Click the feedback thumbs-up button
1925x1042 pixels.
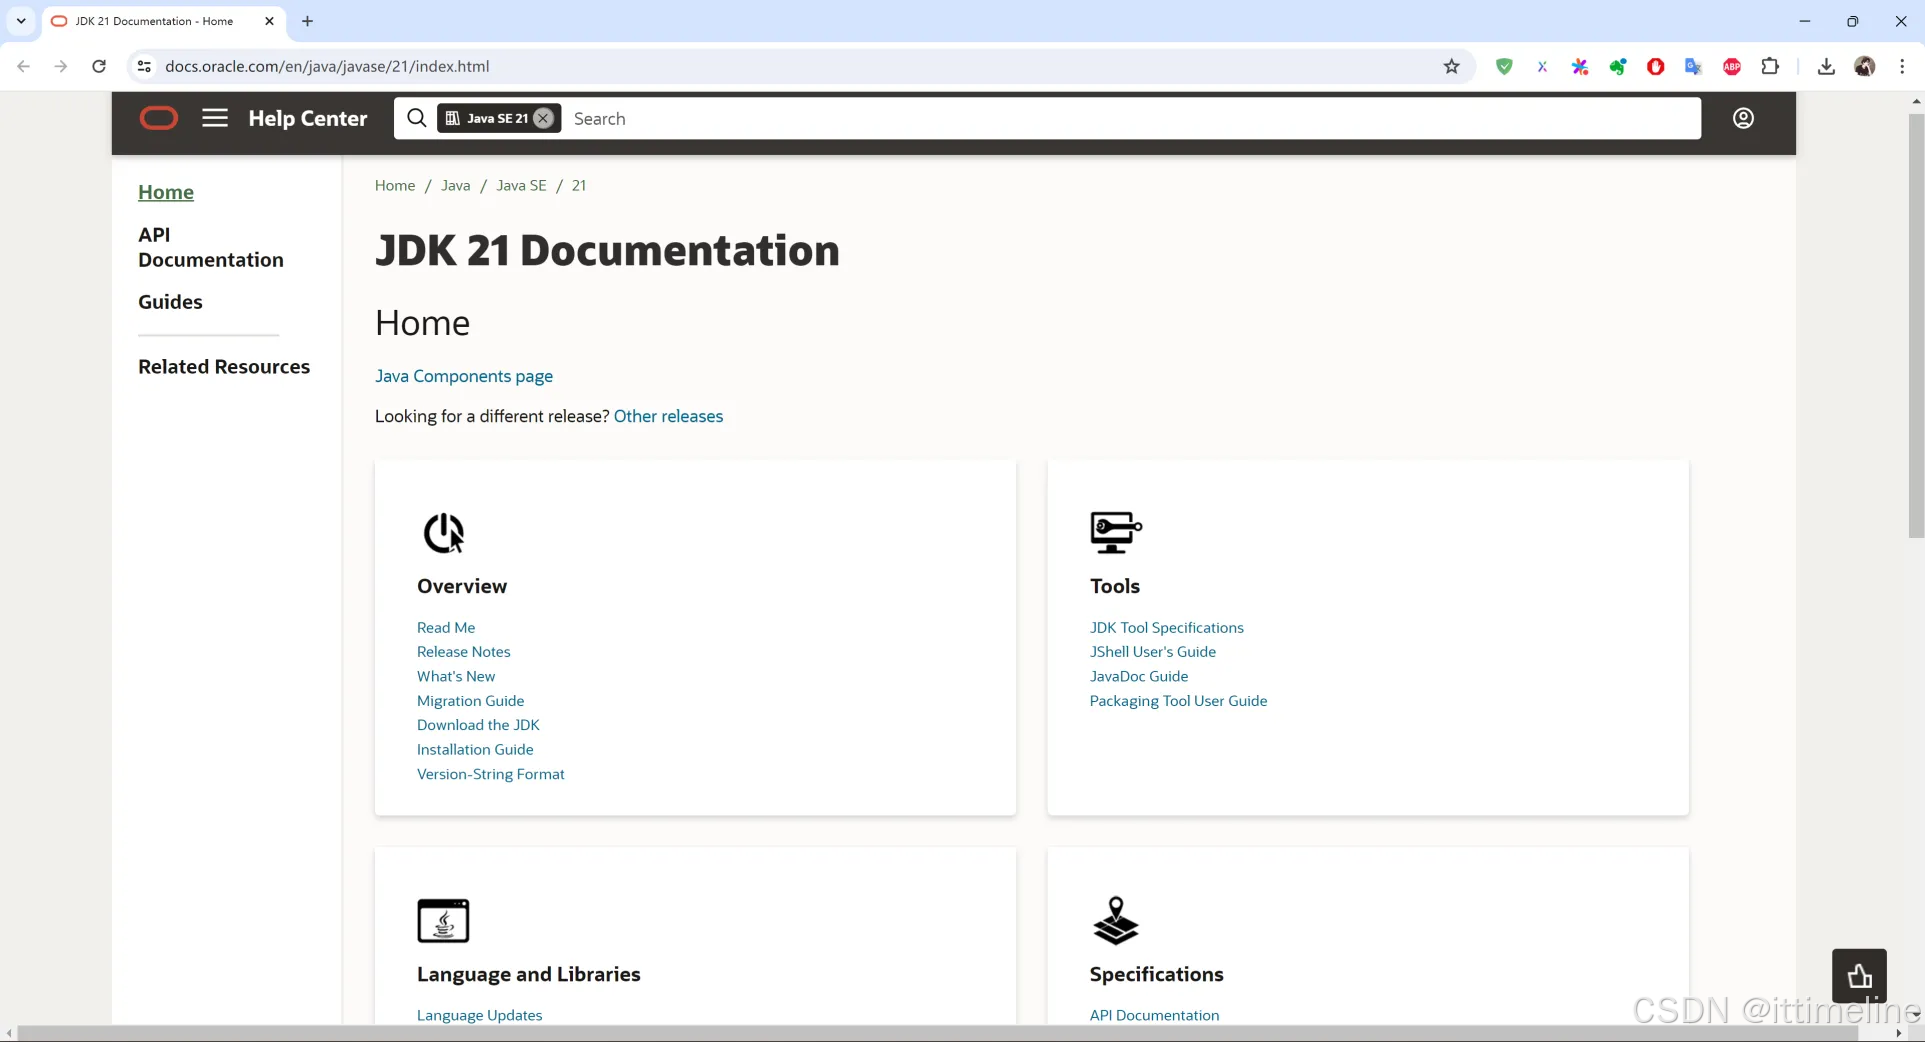click(1859, 976)
